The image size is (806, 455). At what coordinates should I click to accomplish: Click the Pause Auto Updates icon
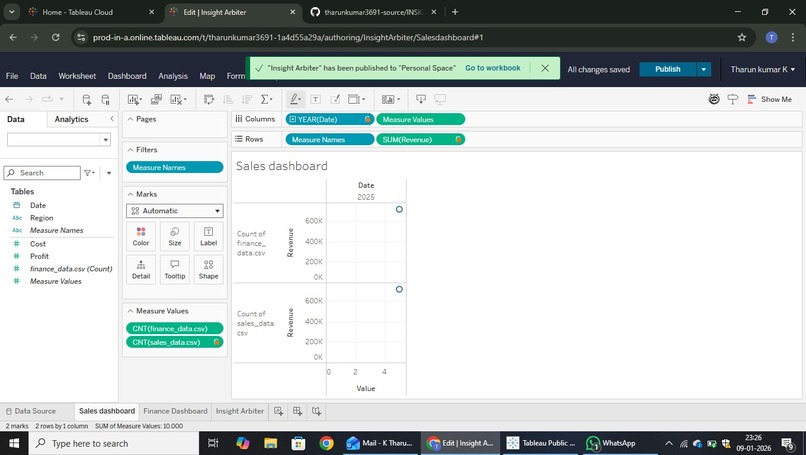(105, 99)
